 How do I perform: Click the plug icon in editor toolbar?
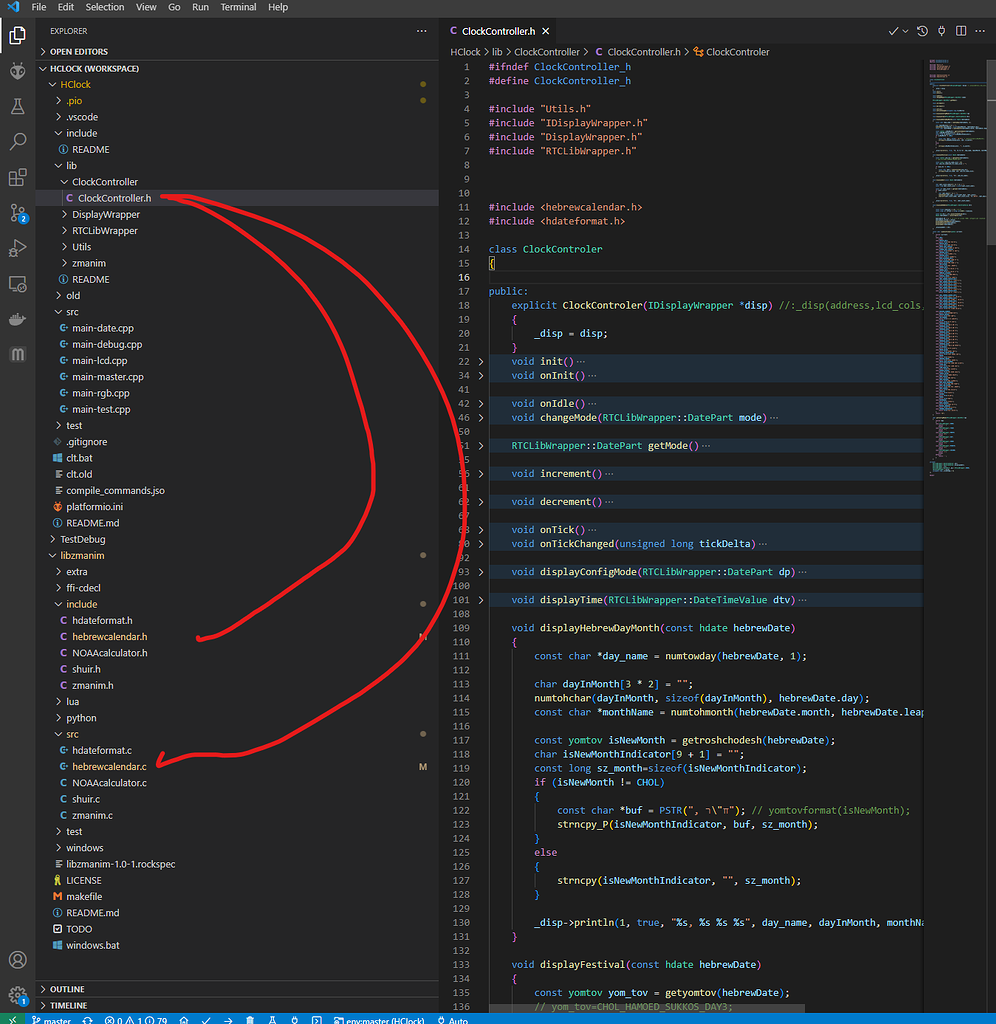point(941,31)
